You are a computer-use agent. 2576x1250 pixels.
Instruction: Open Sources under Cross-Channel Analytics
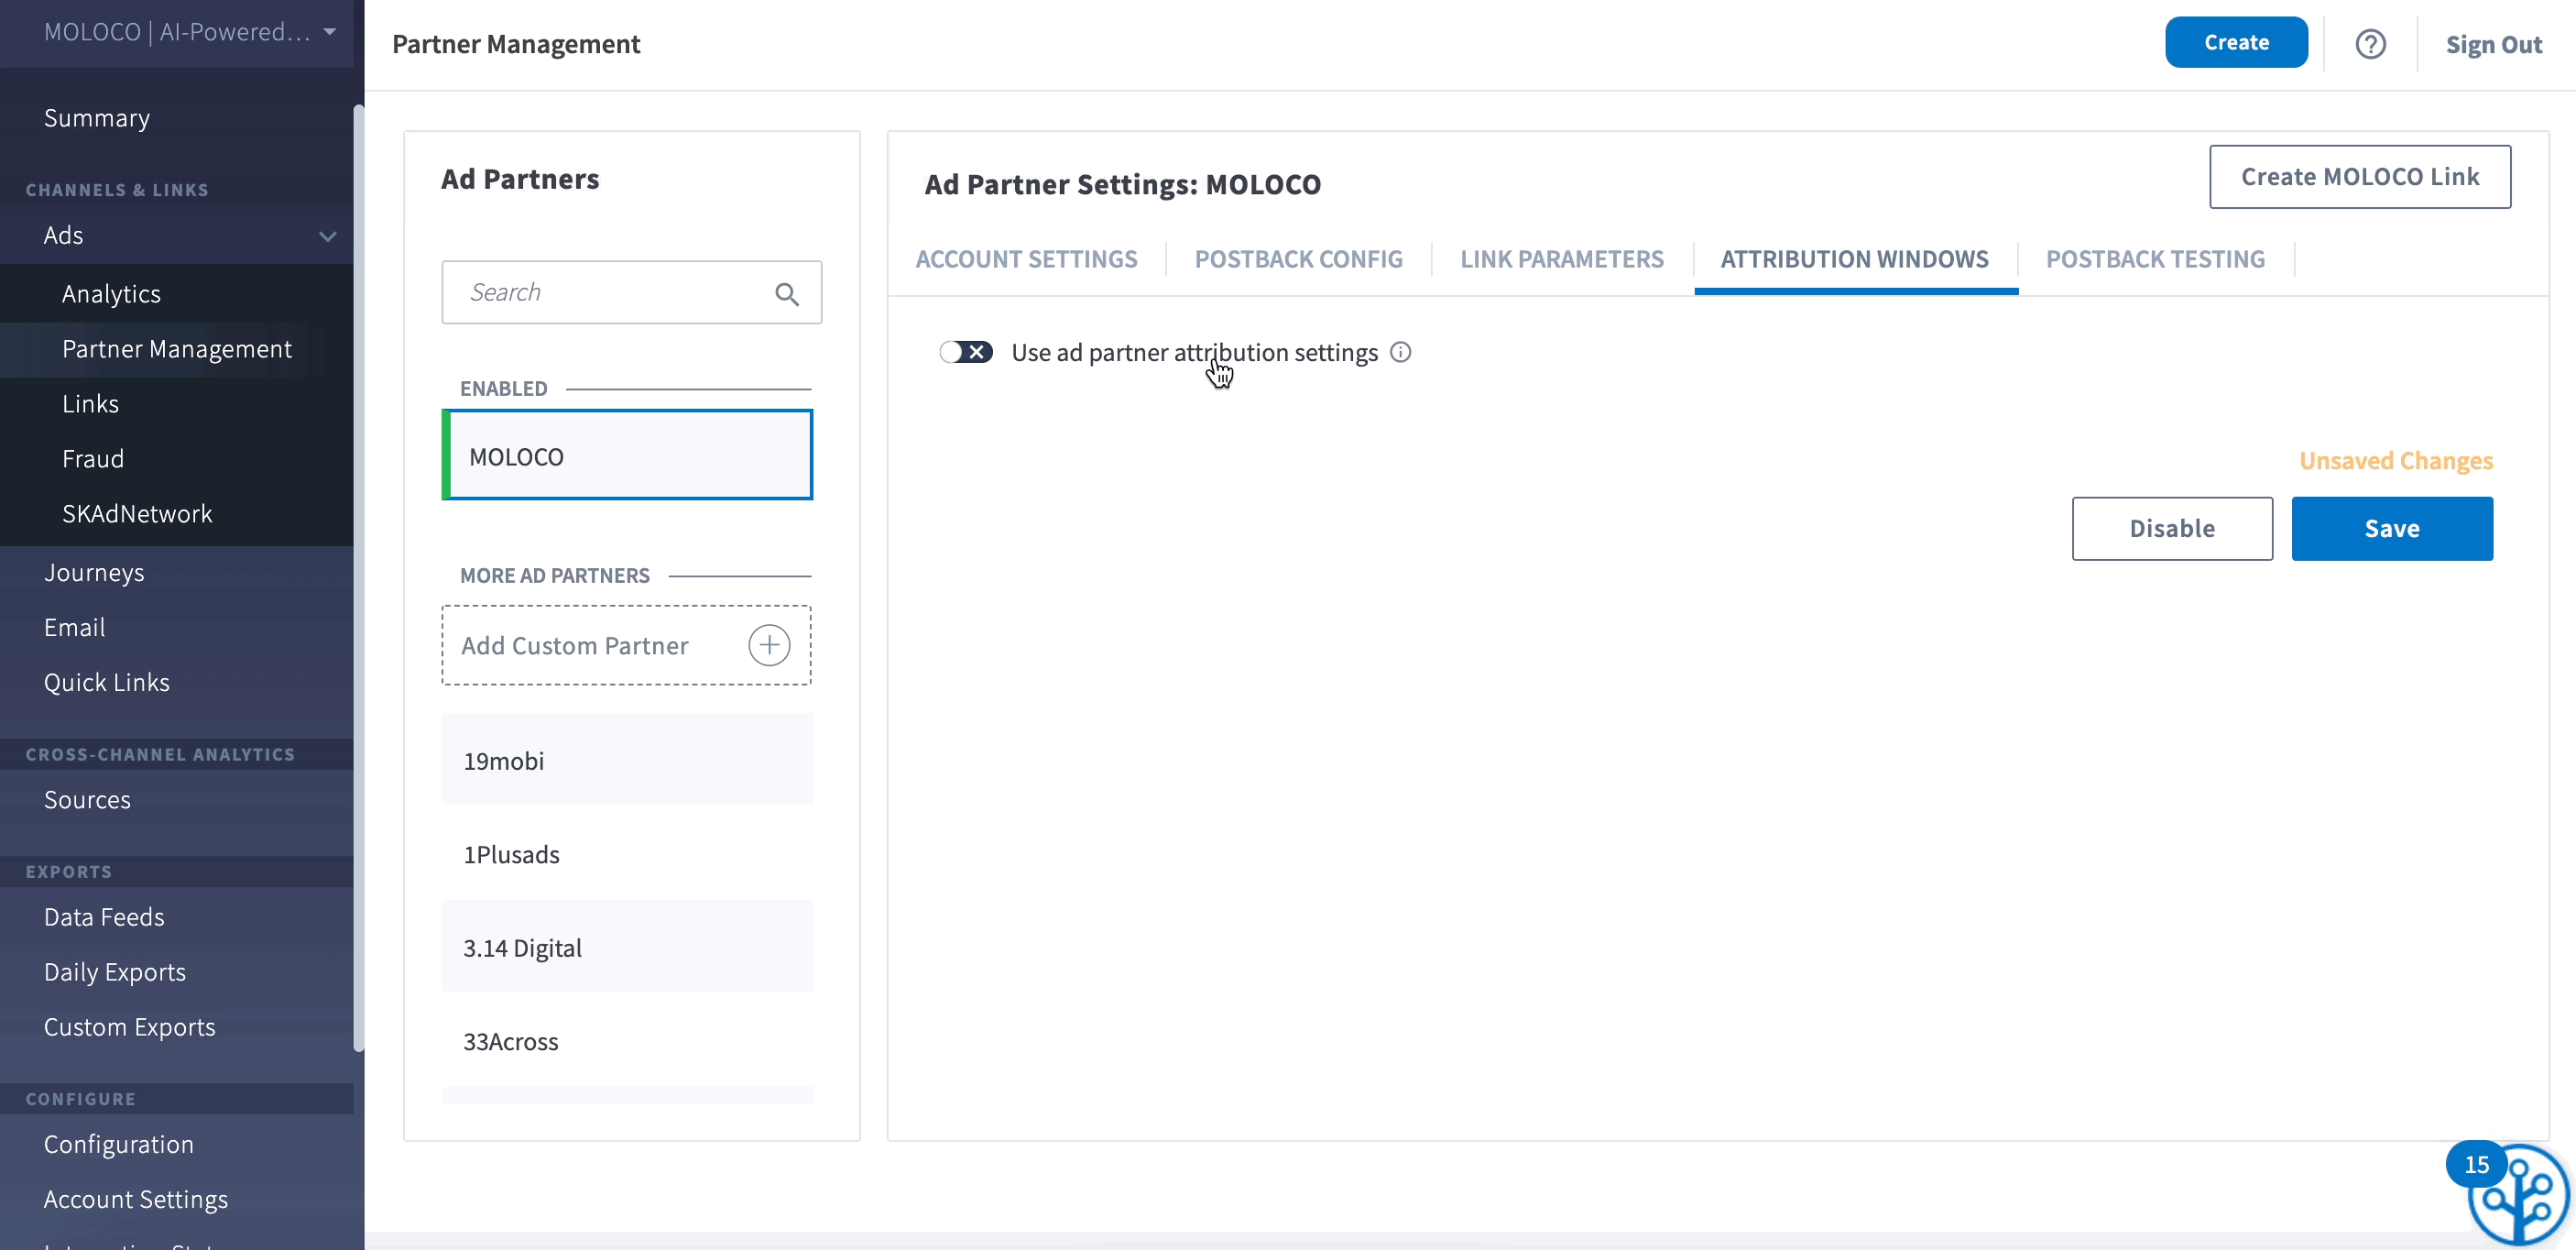pyautogui.click(x=87, y=800)
